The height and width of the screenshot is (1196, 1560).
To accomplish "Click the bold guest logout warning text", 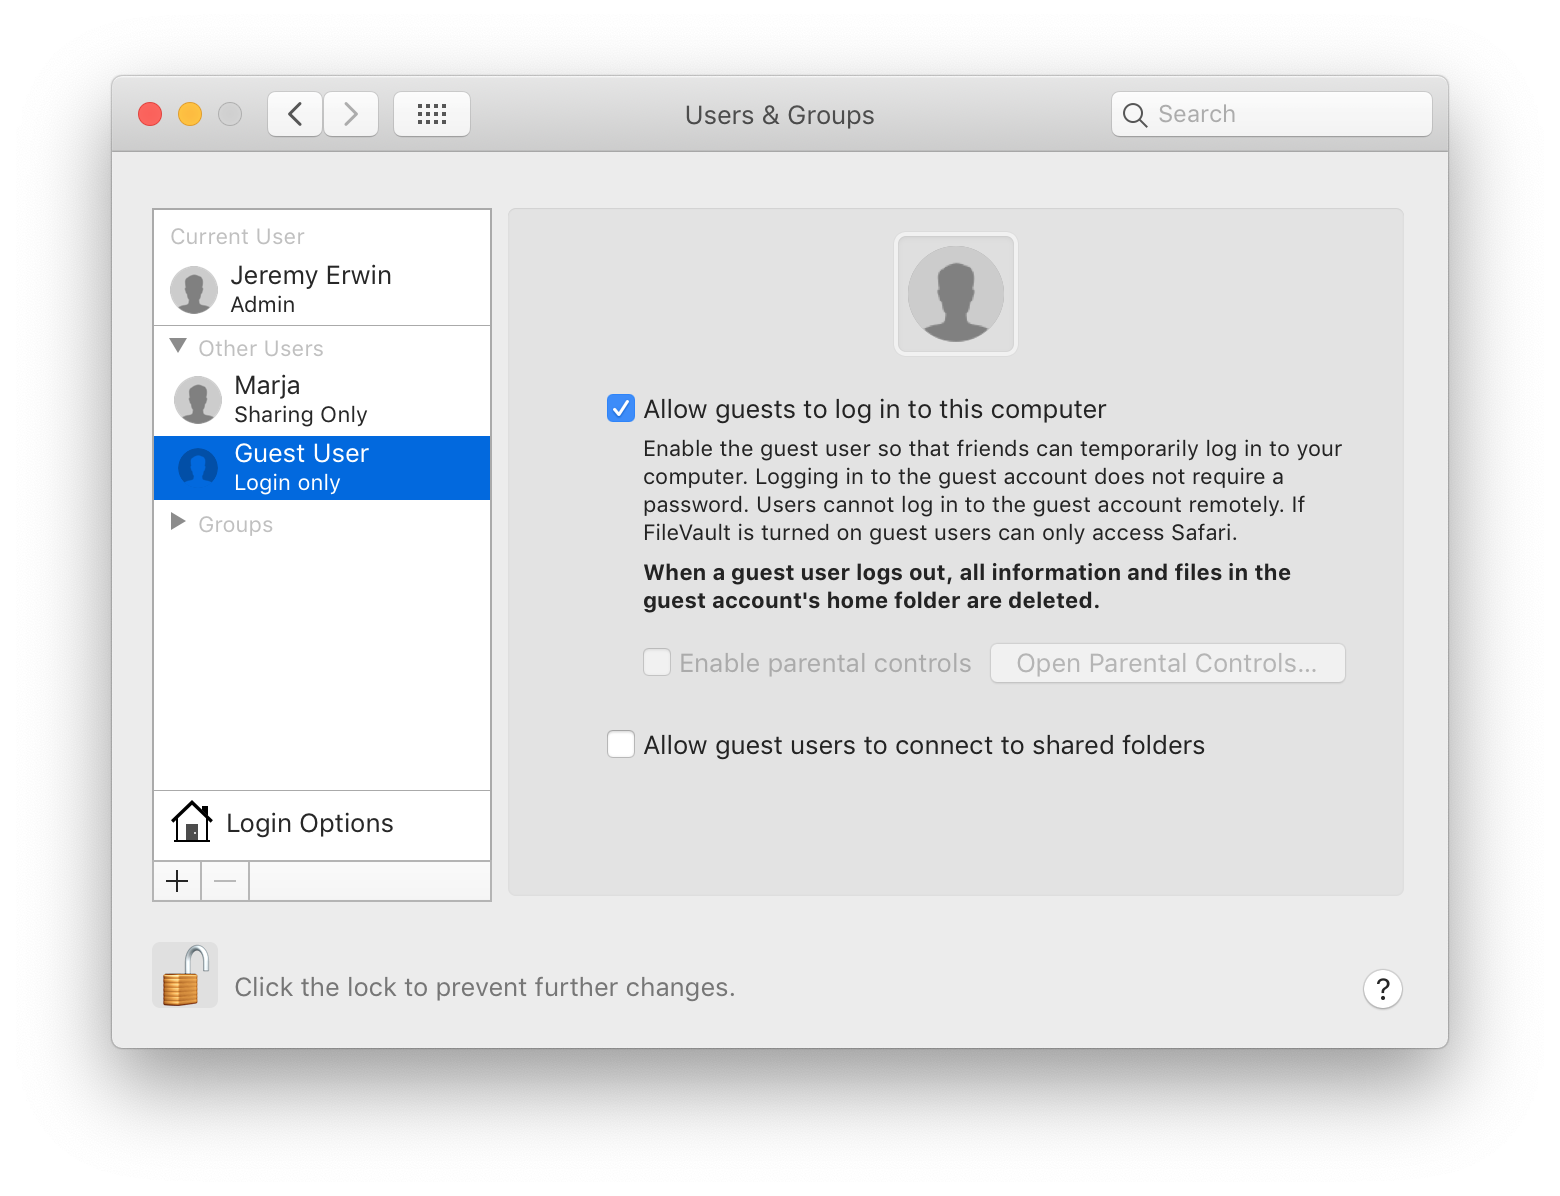I will (x=967, y=586).
